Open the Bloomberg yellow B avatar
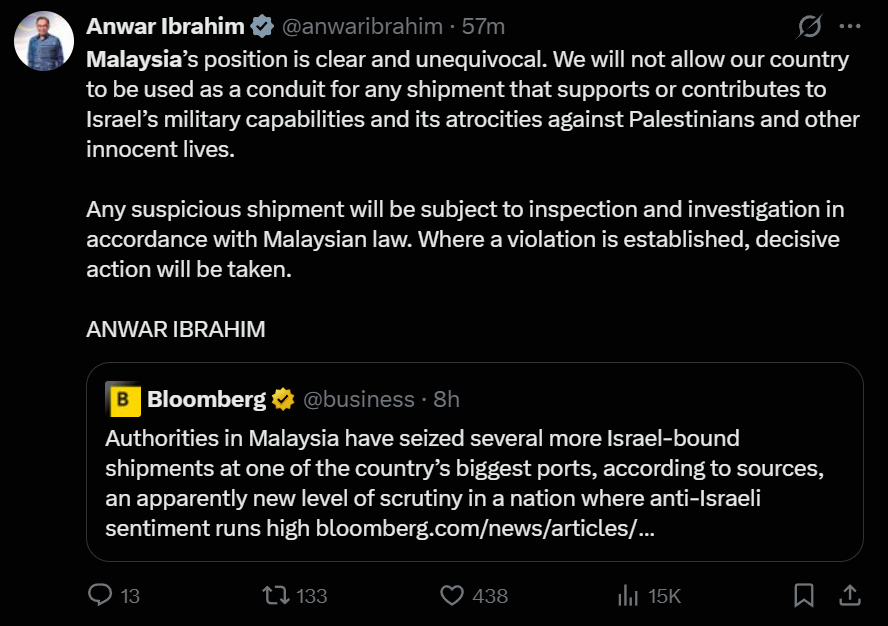 [x=123, y=399]
